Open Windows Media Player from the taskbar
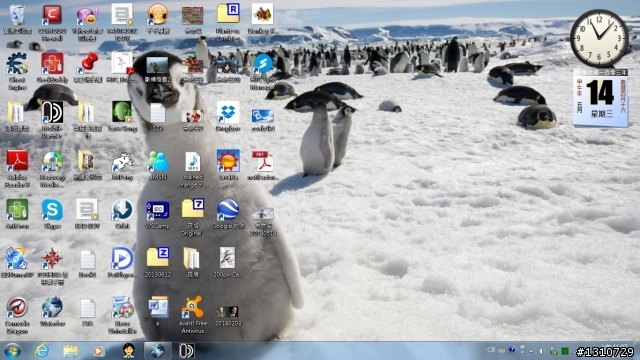The image size is (640, 360). point(98,351)
